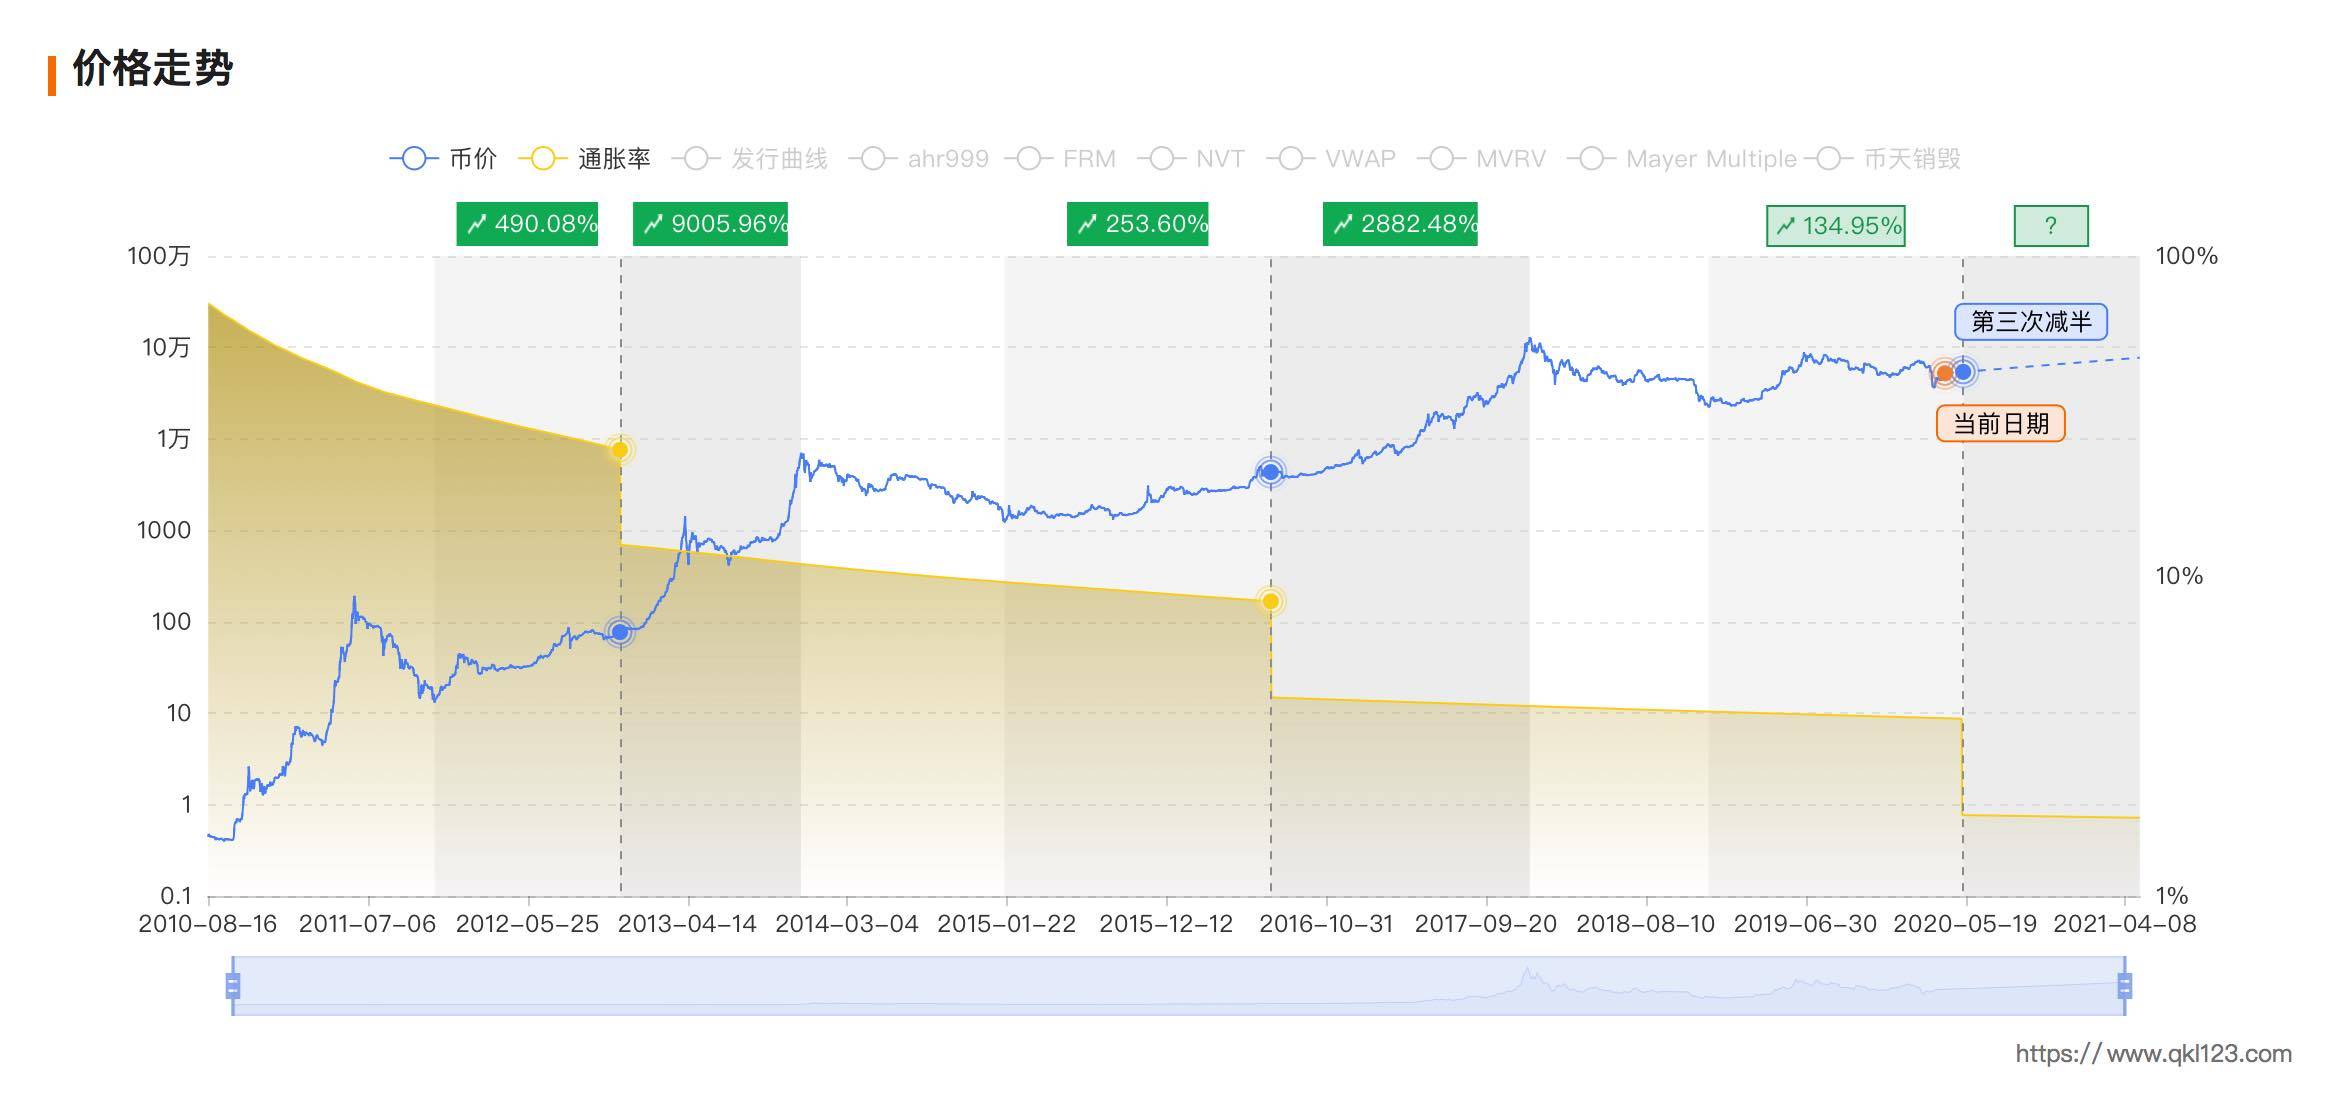Click the right zoom slider handle
2348x1096 pixels.
2125,986
